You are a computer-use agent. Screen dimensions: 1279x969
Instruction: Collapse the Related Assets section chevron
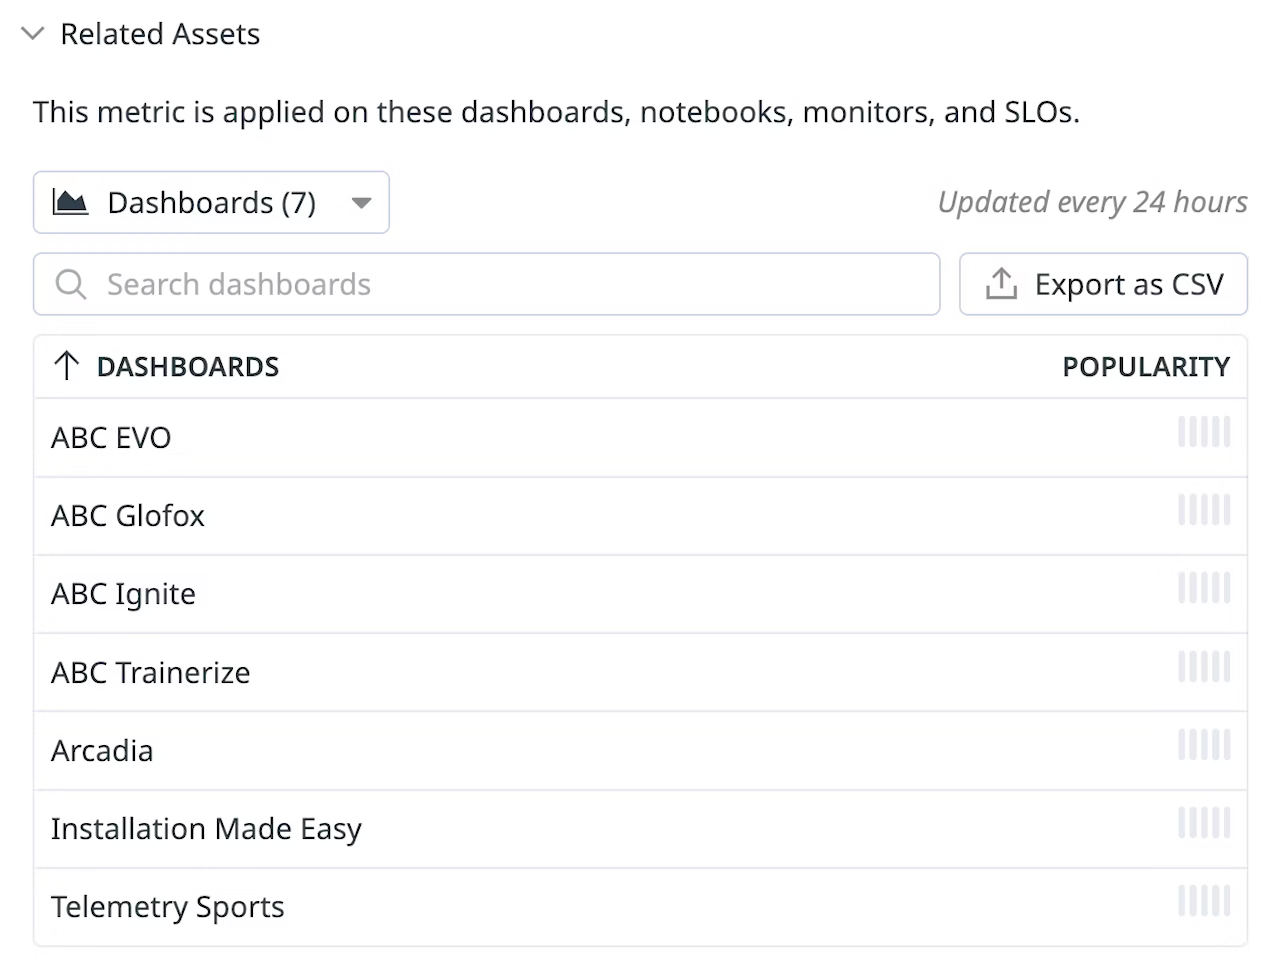click(33, 34)
